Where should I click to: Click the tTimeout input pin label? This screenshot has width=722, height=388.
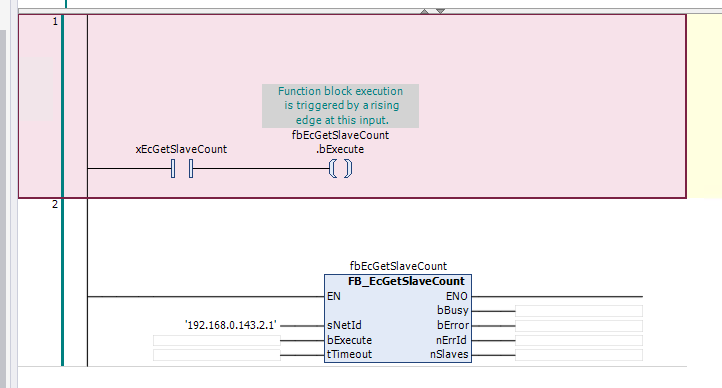tap(349, 354)
